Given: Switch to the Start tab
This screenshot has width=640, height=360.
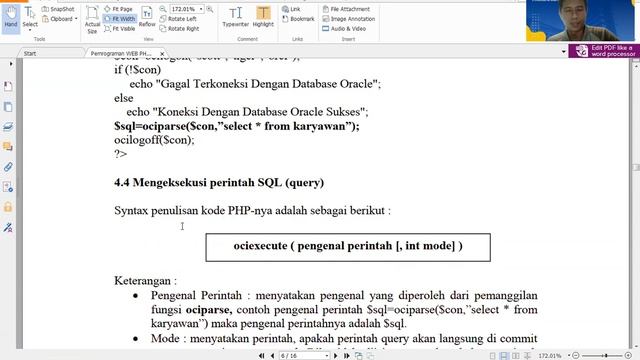Looking at the screenshot, I should [x=30, y=53].
